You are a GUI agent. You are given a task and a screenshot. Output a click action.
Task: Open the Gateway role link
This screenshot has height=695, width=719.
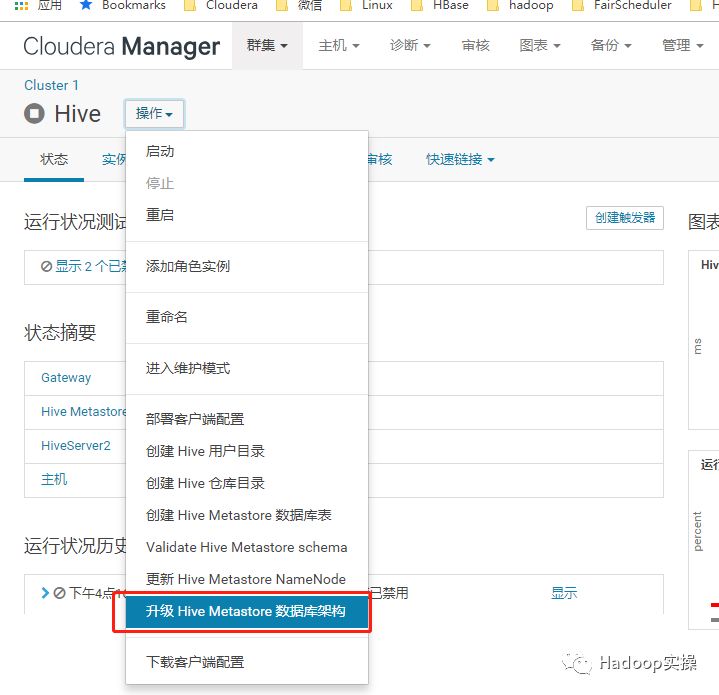[x=66, y=378]
